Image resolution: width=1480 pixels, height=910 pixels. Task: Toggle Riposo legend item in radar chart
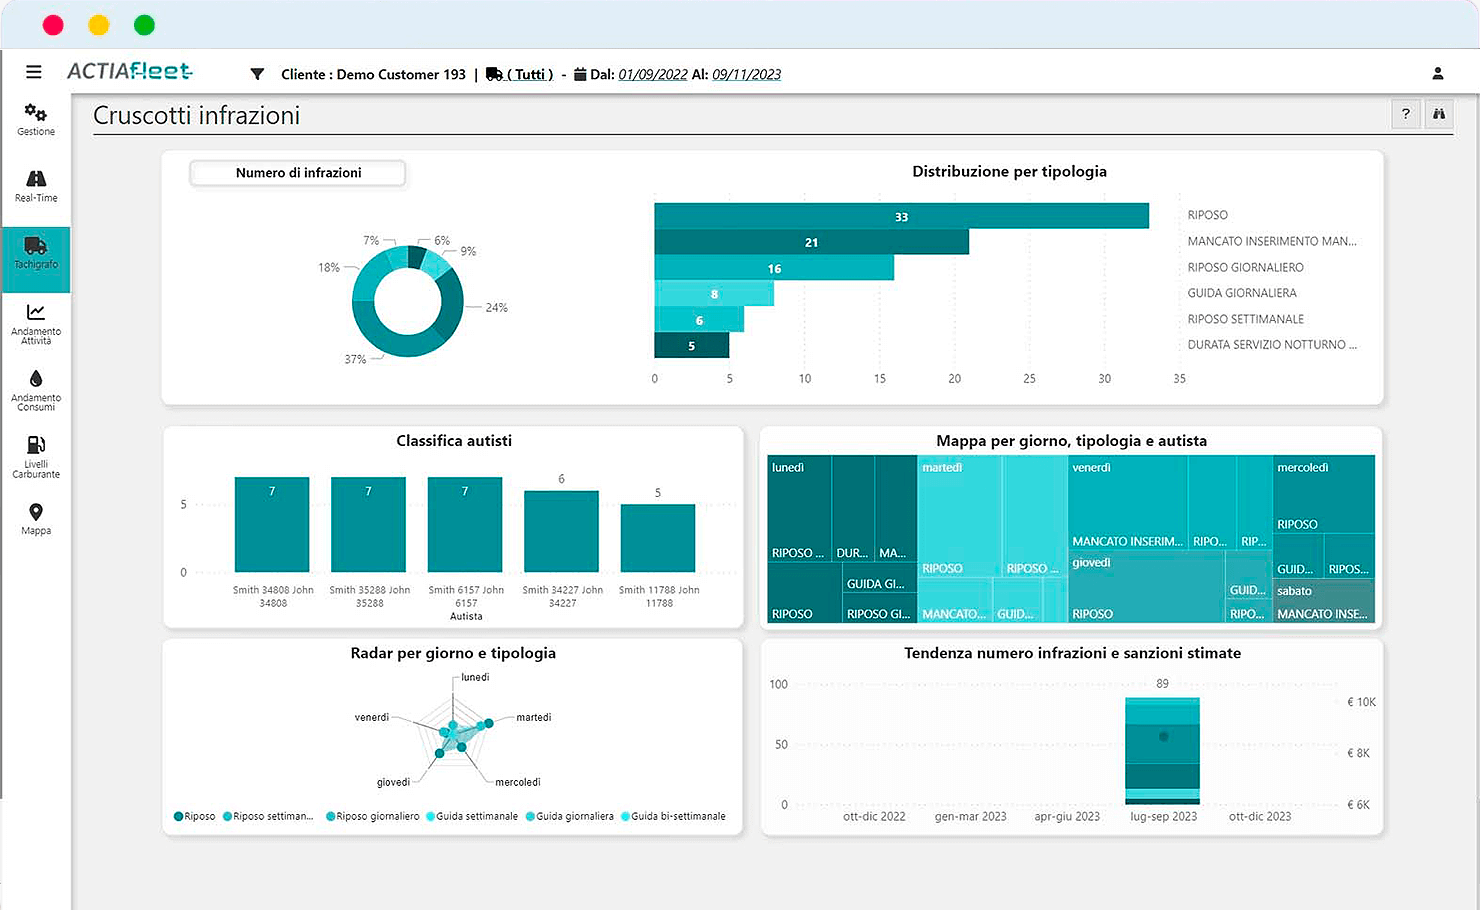point(195,817)
